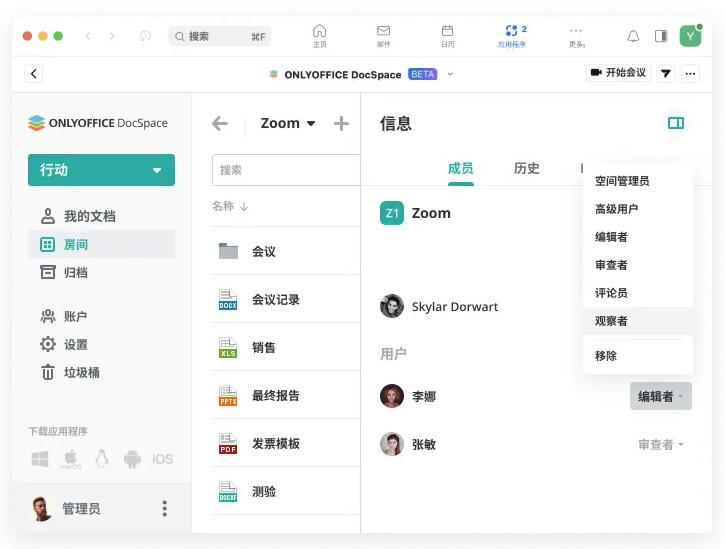Start a meeting with 开始会议 button
This screenshot has height=549, width=725.
pyautogui.click(x=618, y=73)
